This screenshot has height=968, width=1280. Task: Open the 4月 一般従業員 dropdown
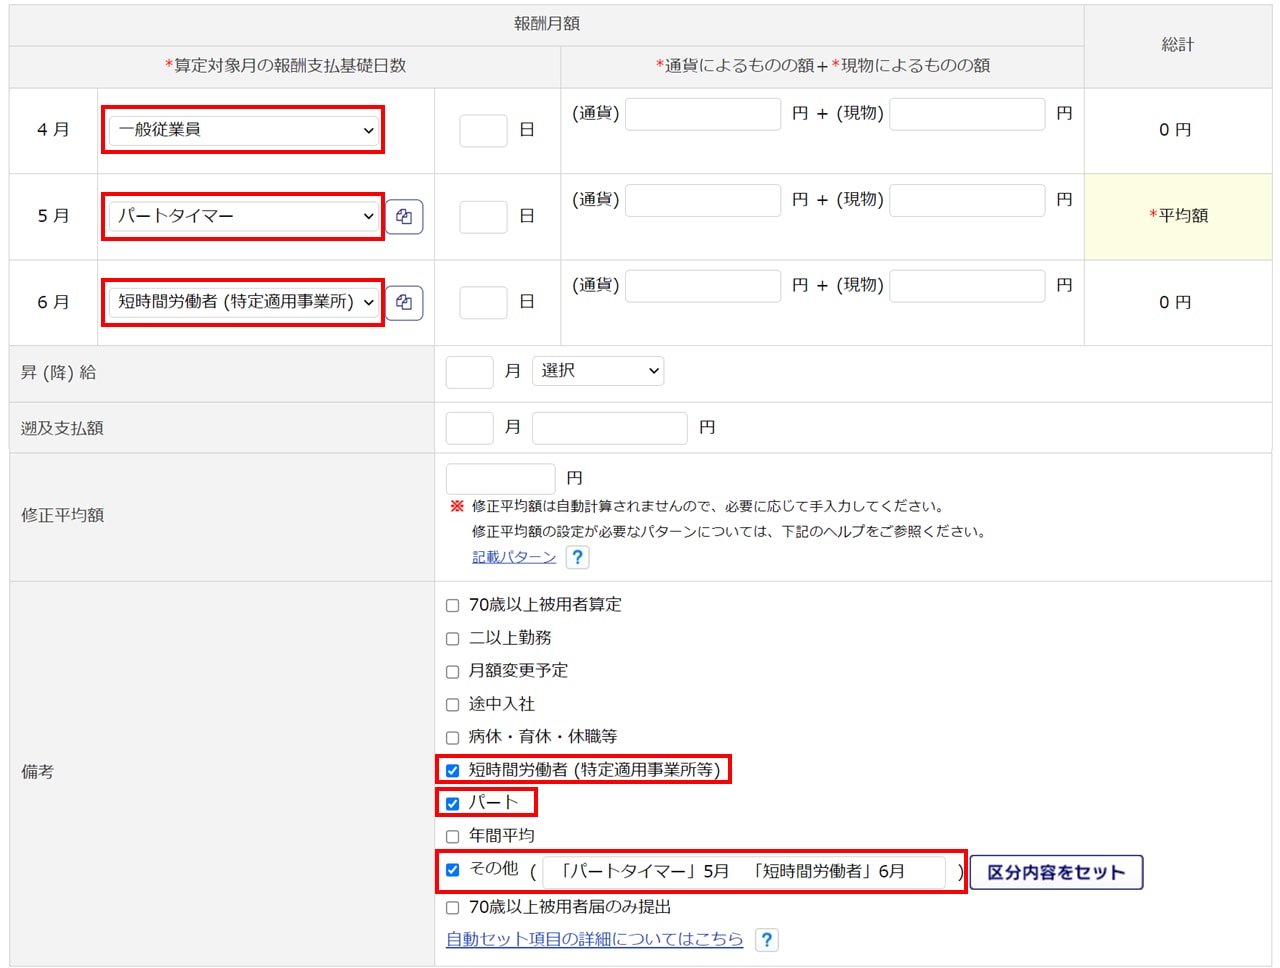pyautogui.click(x=243, y=130)
